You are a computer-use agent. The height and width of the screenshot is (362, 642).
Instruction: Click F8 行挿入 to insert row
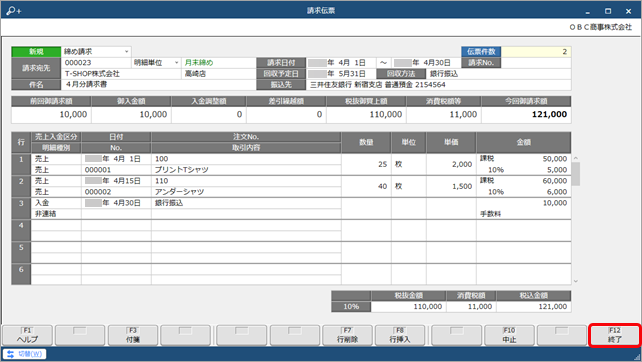coord(400,335)
